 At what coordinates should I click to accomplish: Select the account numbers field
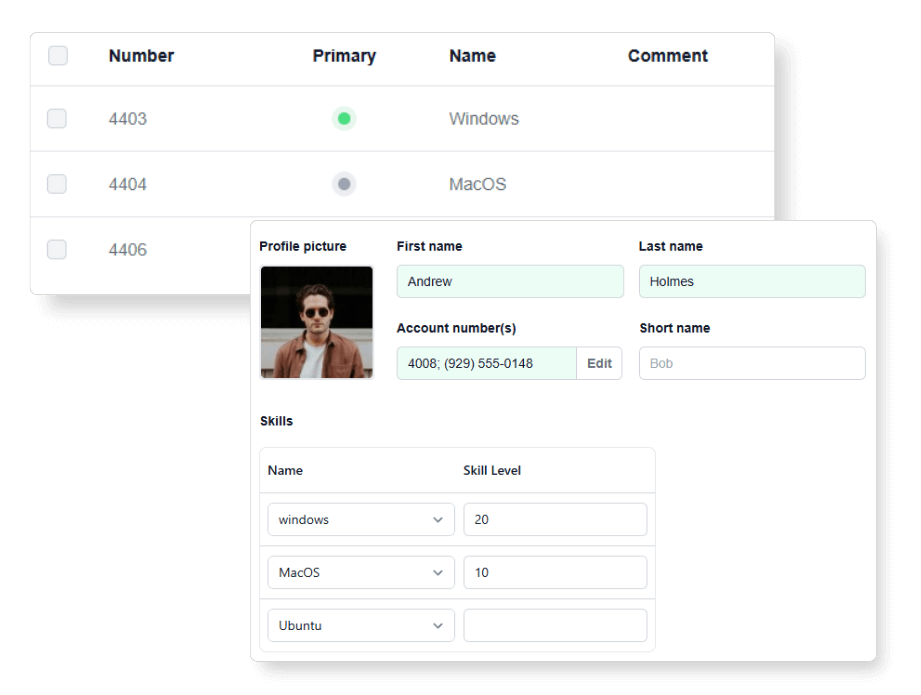pos(486,363)
